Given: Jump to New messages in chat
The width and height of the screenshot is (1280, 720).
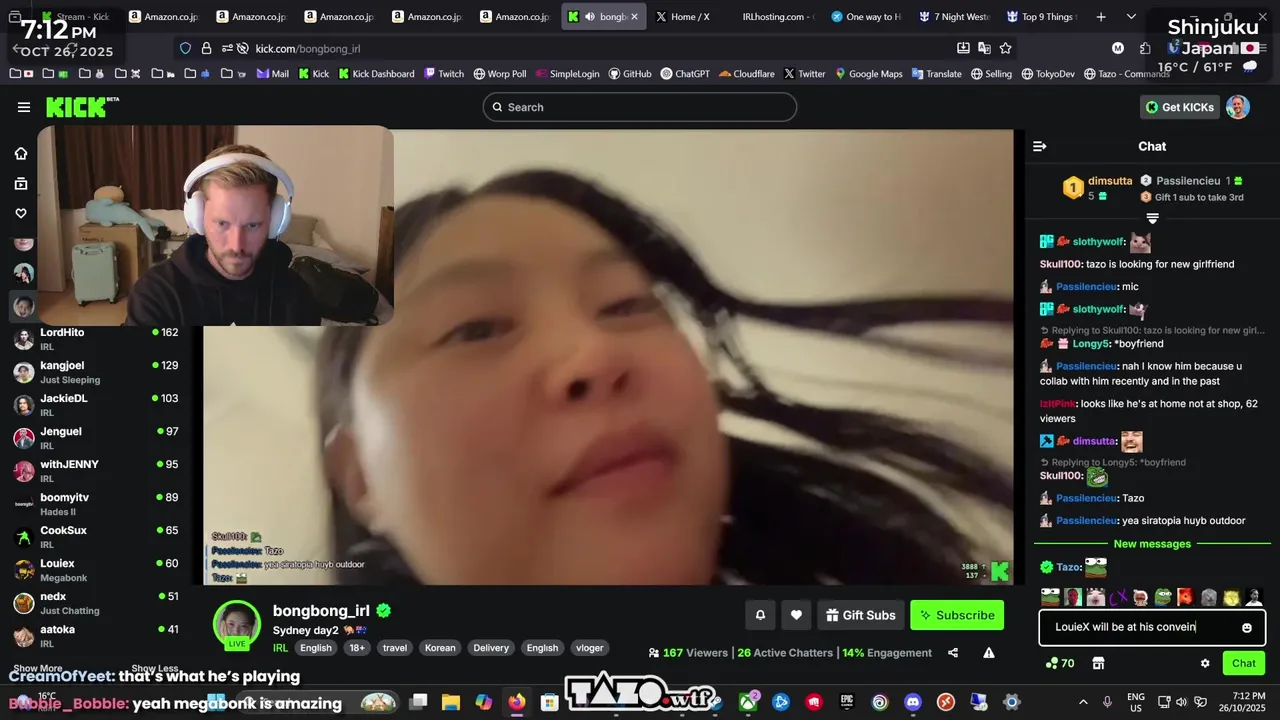Looking at the screenshot, I should (1152, 544).
